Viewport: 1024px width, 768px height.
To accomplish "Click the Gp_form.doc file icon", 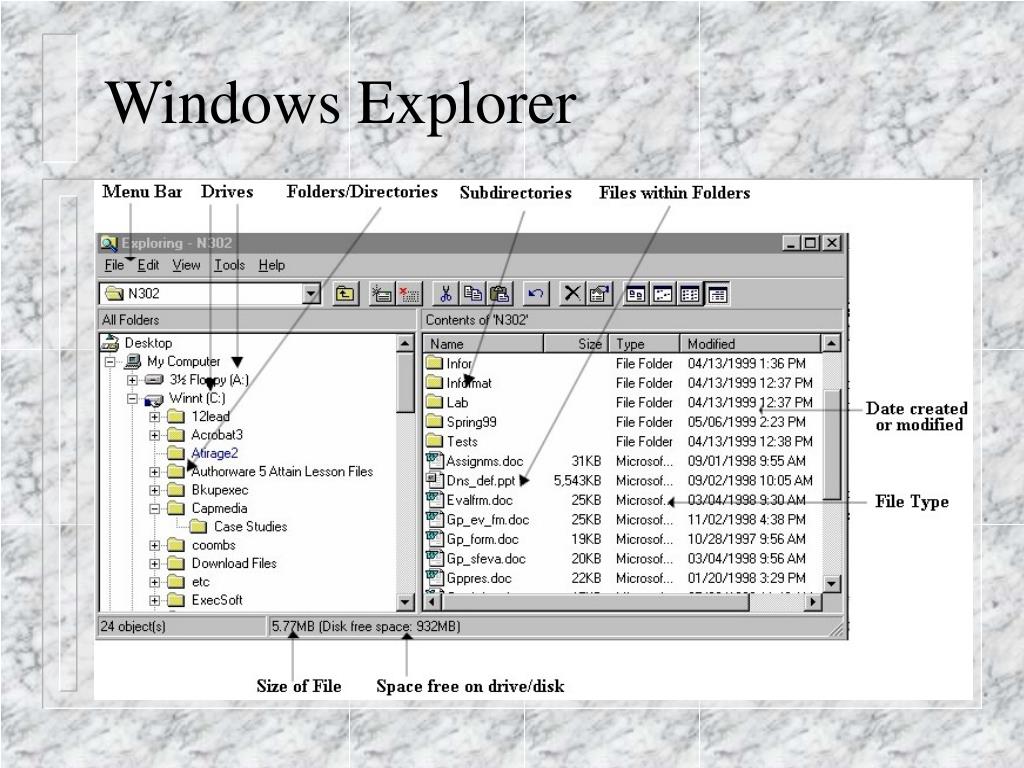I will (434, 539).
